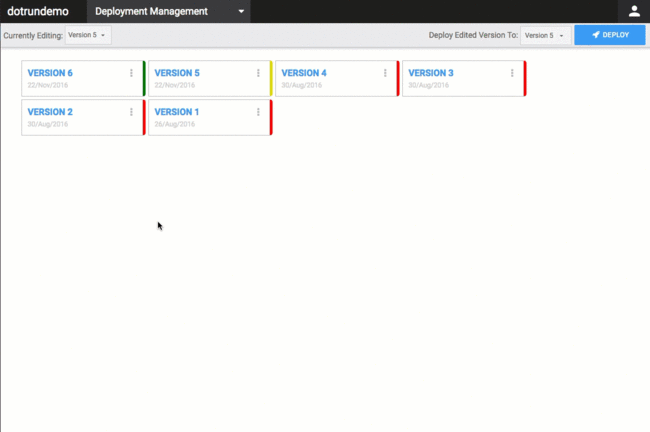
Task: Open the user account profile icon
Action: (633, 12)
